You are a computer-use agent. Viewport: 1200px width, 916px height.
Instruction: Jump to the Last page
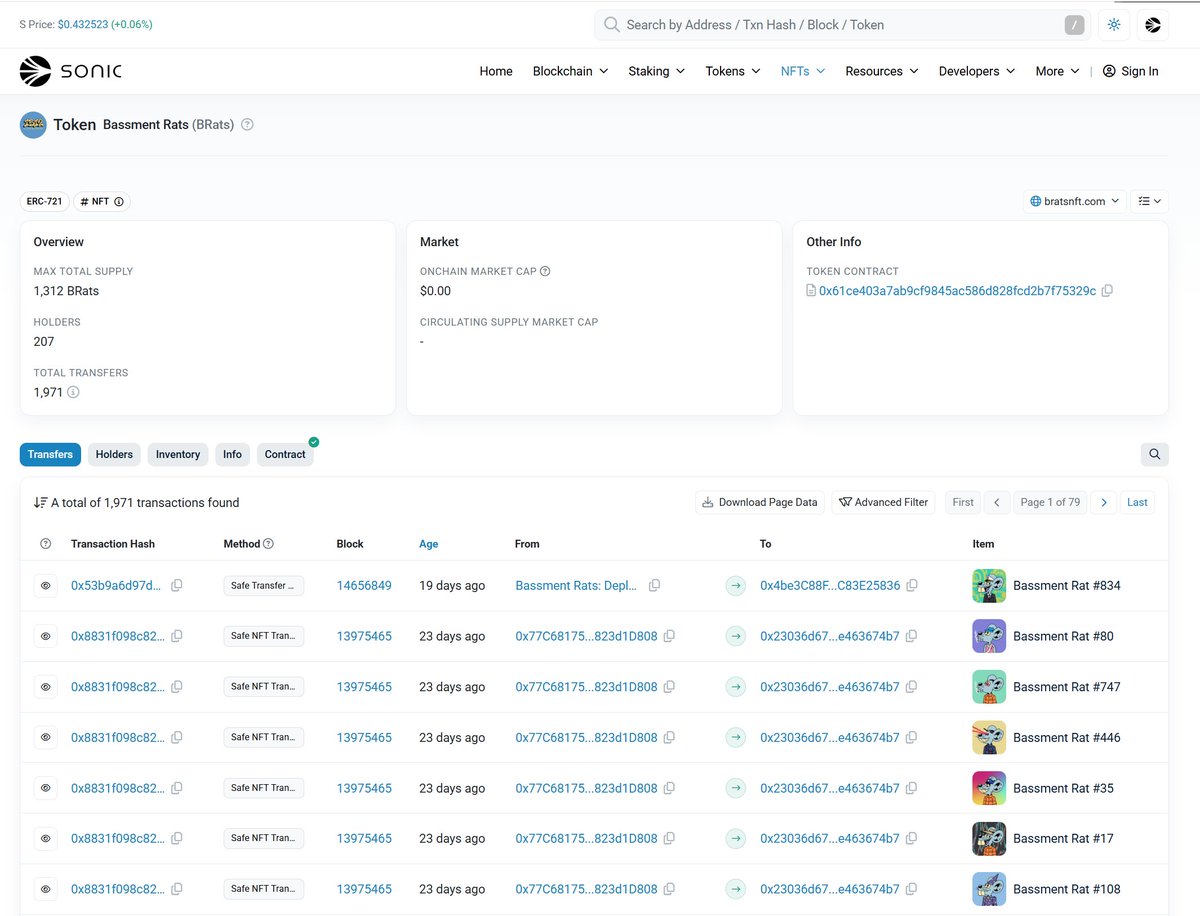[1137, 502]
